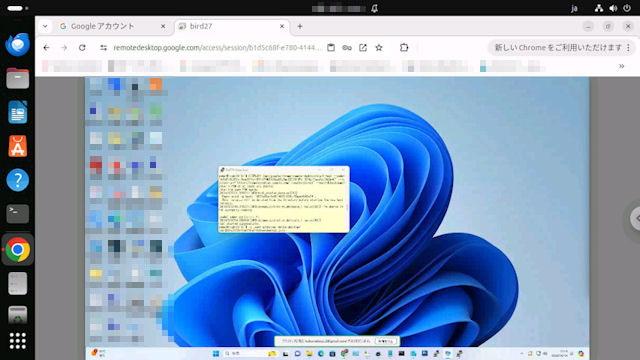Show all applications grid
The width and height of the screenshot is (640, 360).
pos(18,341)
